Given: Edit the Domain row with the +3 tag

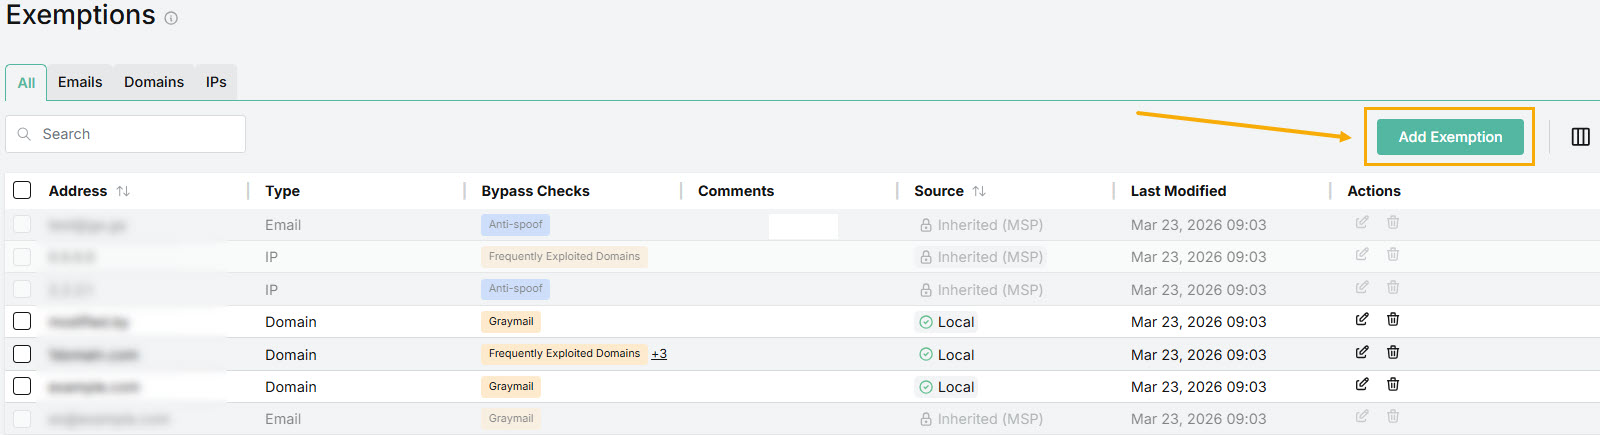Looking at the screenshot, I should point(1362,352).
